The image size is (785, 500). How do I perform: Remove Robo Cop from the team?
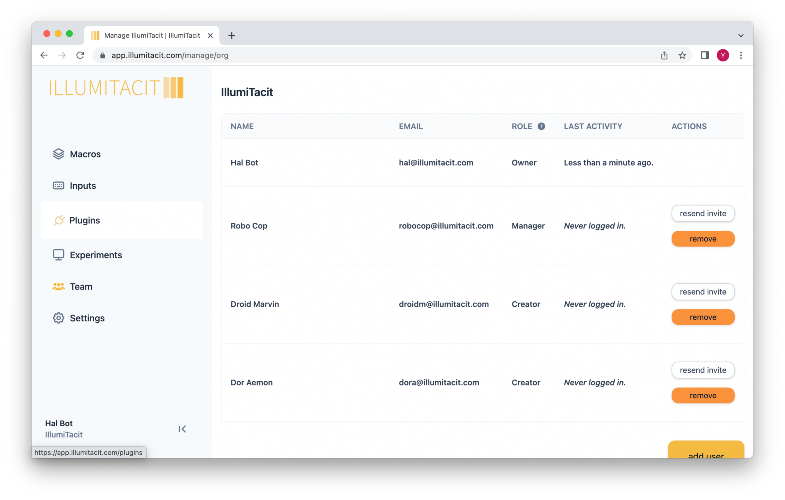(702, 239)
